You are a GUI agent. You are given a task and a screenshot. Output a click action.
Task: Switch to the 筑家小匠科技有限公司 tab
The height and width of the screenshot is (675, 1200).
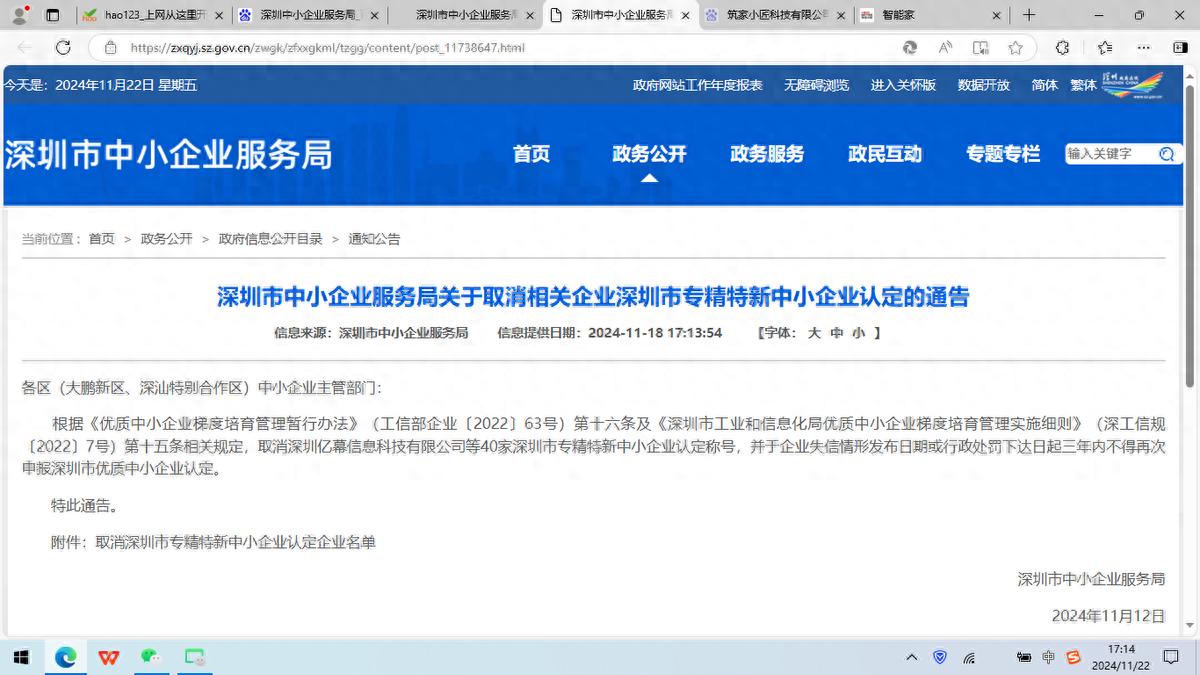click(774, 15)
